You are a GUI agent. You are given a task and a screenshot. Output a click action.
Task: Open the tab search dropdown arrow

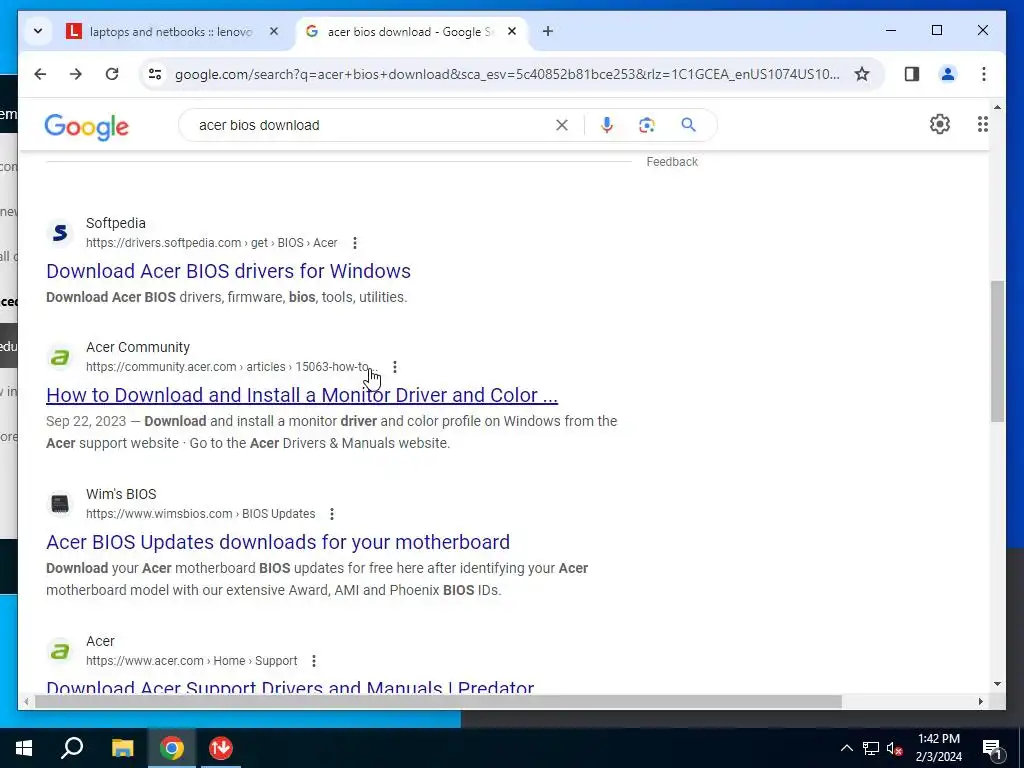click(38, 31)
